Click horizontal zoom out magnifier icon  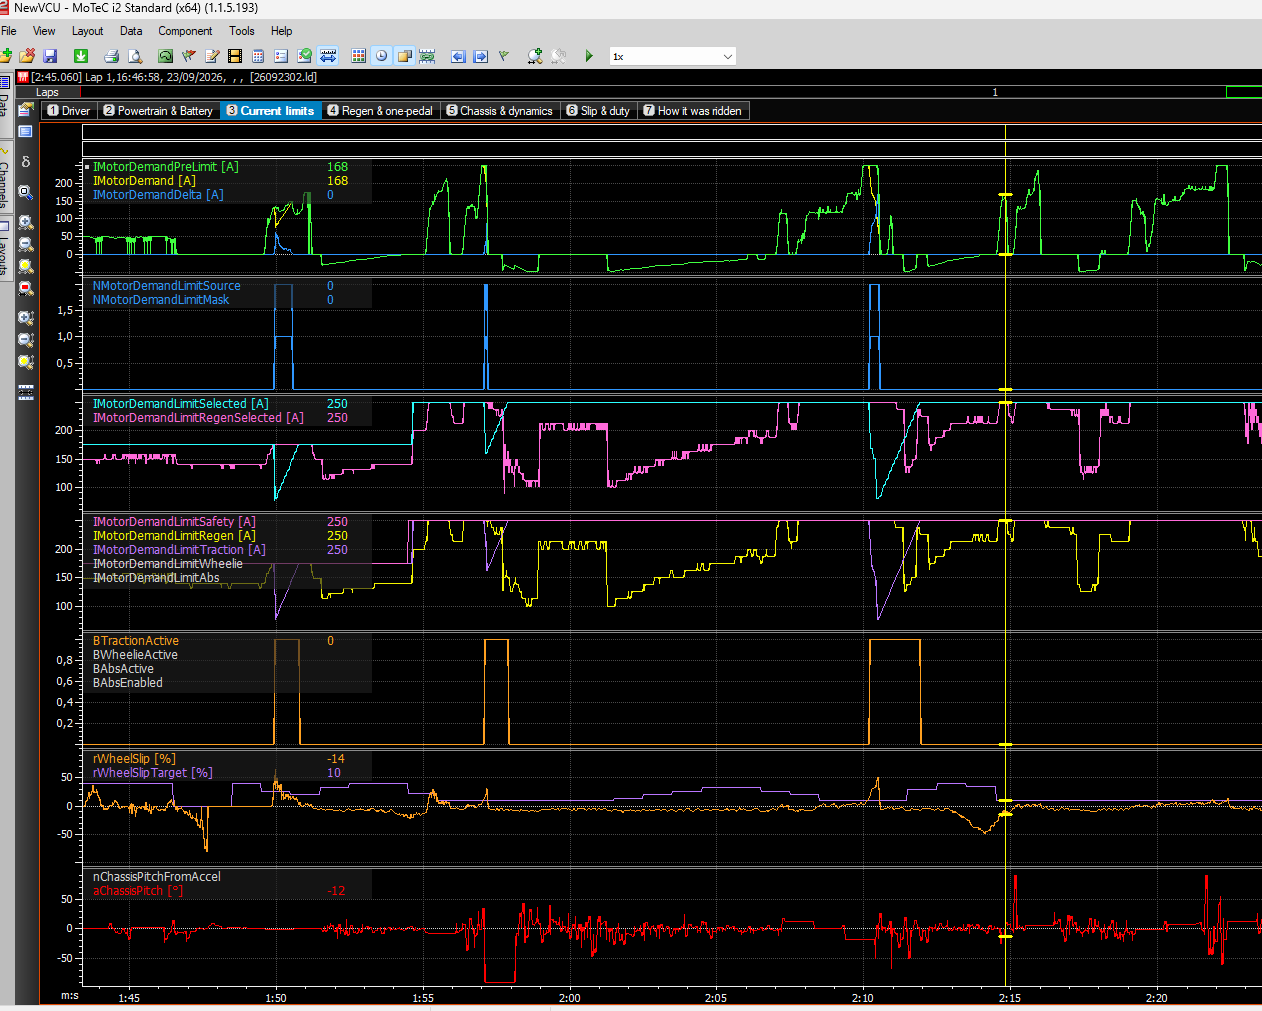point(26,244)
